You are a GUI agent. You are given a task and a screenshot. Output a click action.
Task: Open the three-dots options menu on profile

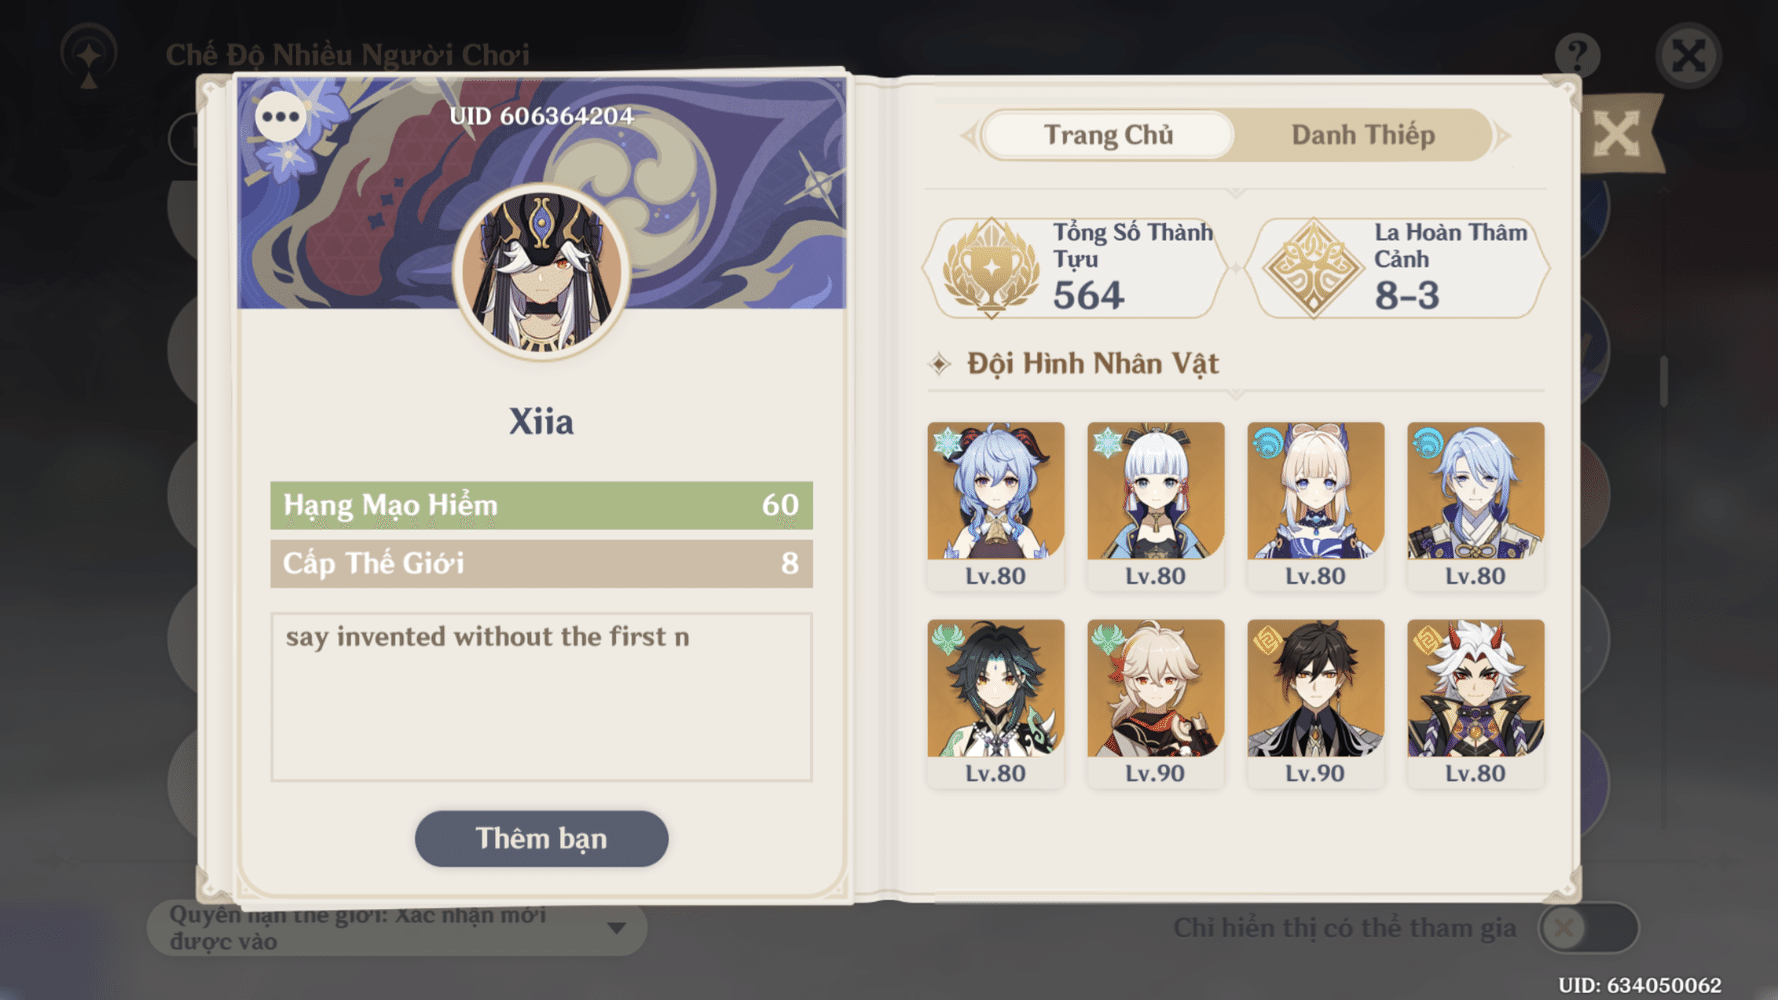280,117
